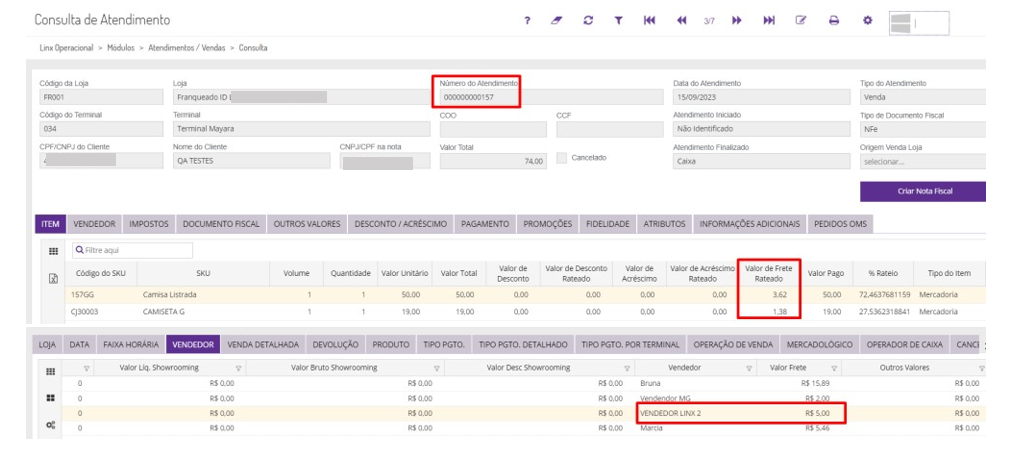Select the PRODUTO tab

pos(391,344)
